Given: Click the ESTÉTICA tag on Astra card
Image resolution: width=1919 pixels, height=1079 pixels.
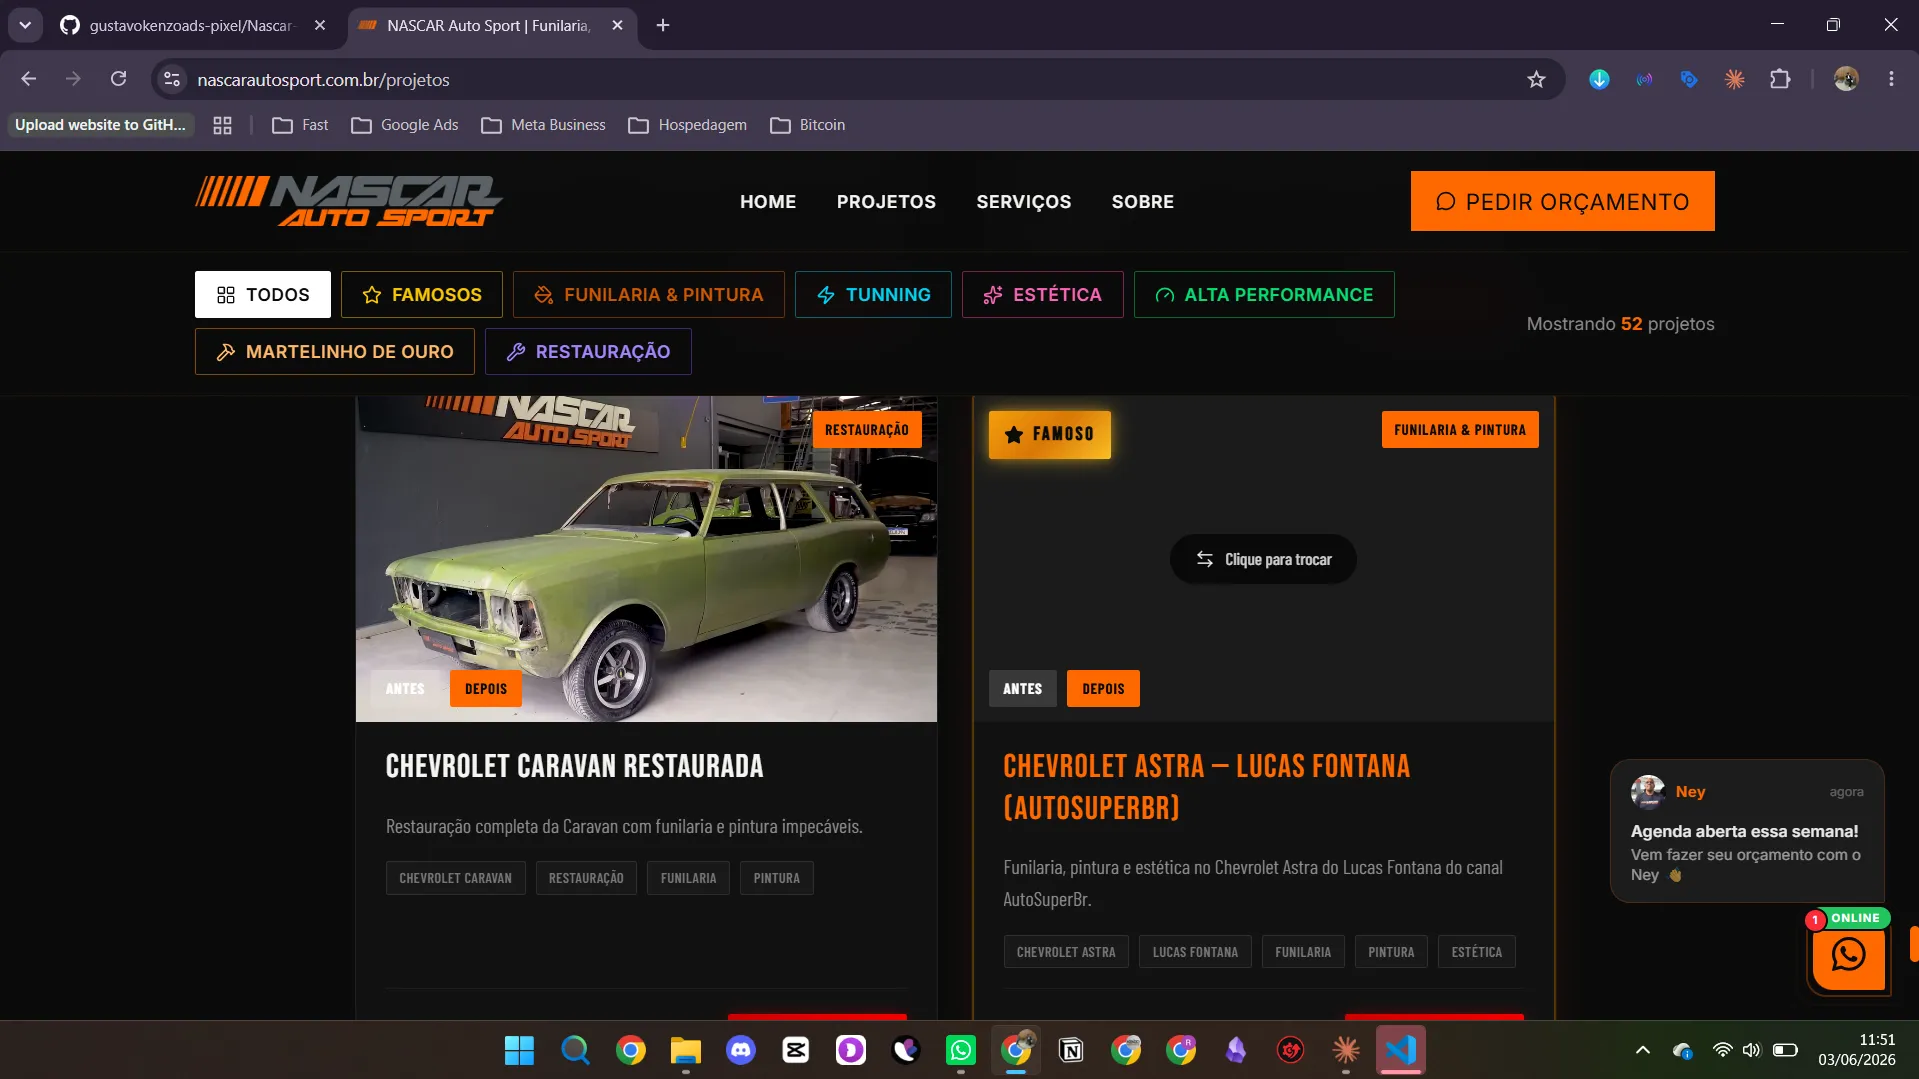Looking at the screenshot, I should coord(1476,952).
